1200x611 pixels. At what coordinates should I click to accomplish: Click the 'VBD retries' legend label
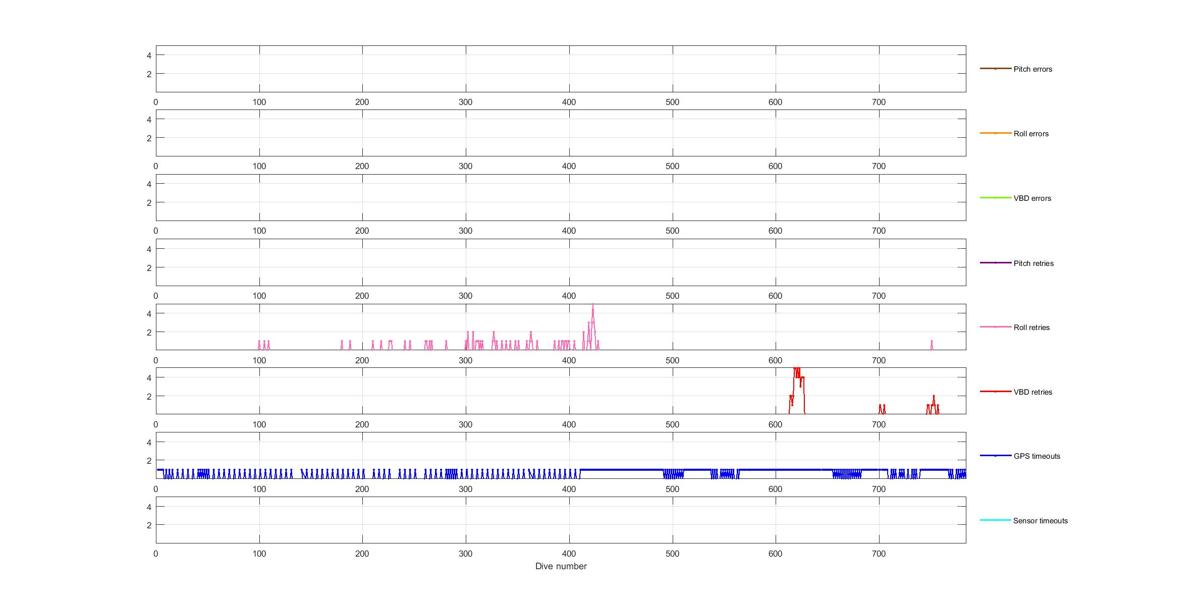tap(1032, 392)
